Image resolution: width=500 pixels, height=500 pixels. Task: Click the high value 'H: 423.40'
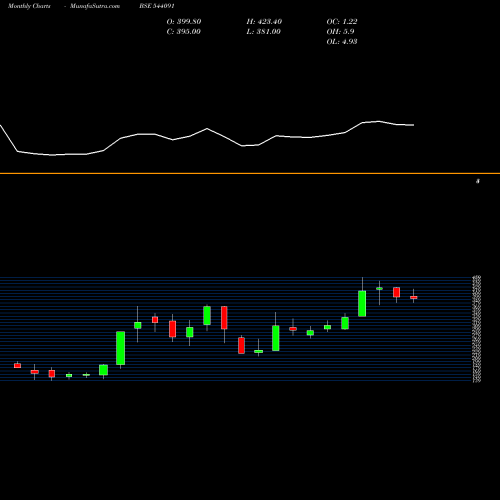coord(264,22)
